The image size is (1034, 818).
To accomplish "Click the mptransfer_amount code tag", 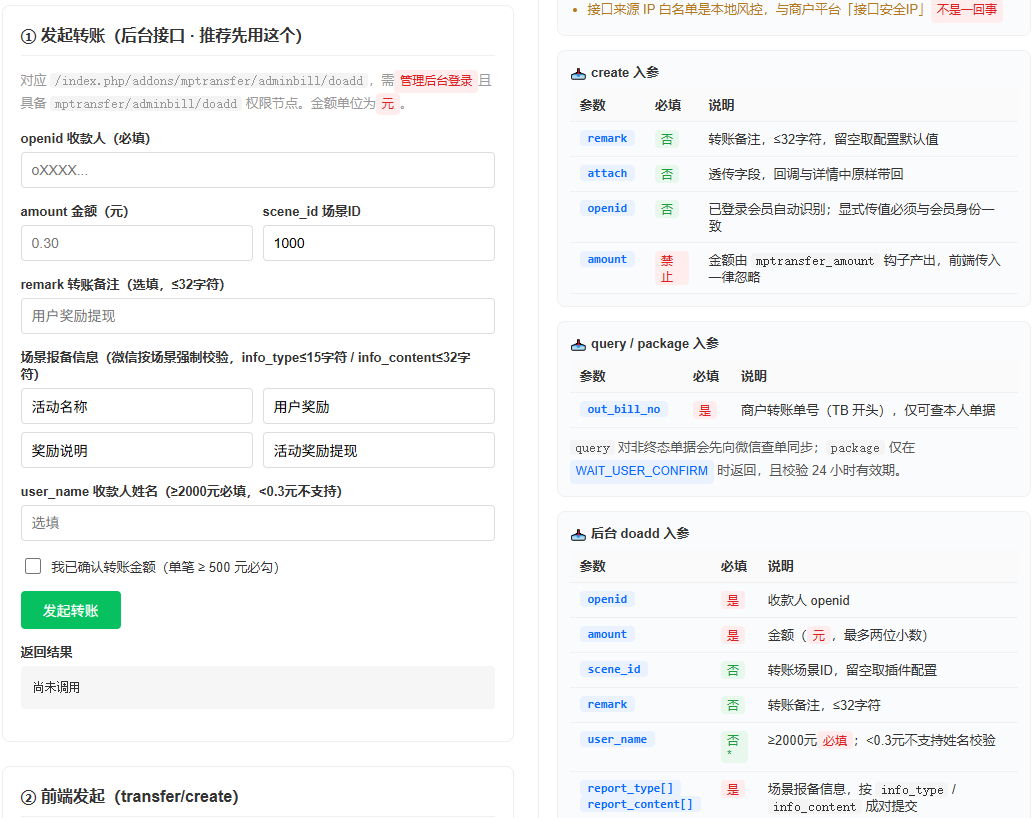I will (x=814, y=261).
